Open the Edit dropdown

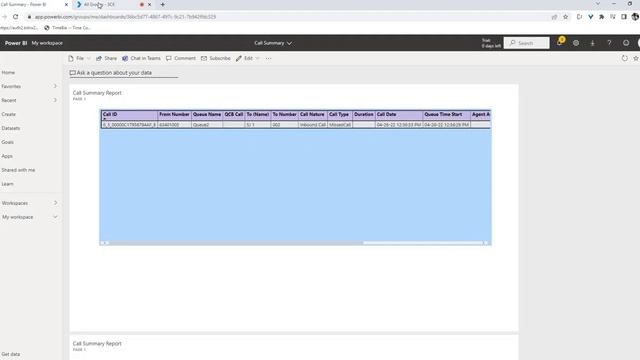(248, 58)
